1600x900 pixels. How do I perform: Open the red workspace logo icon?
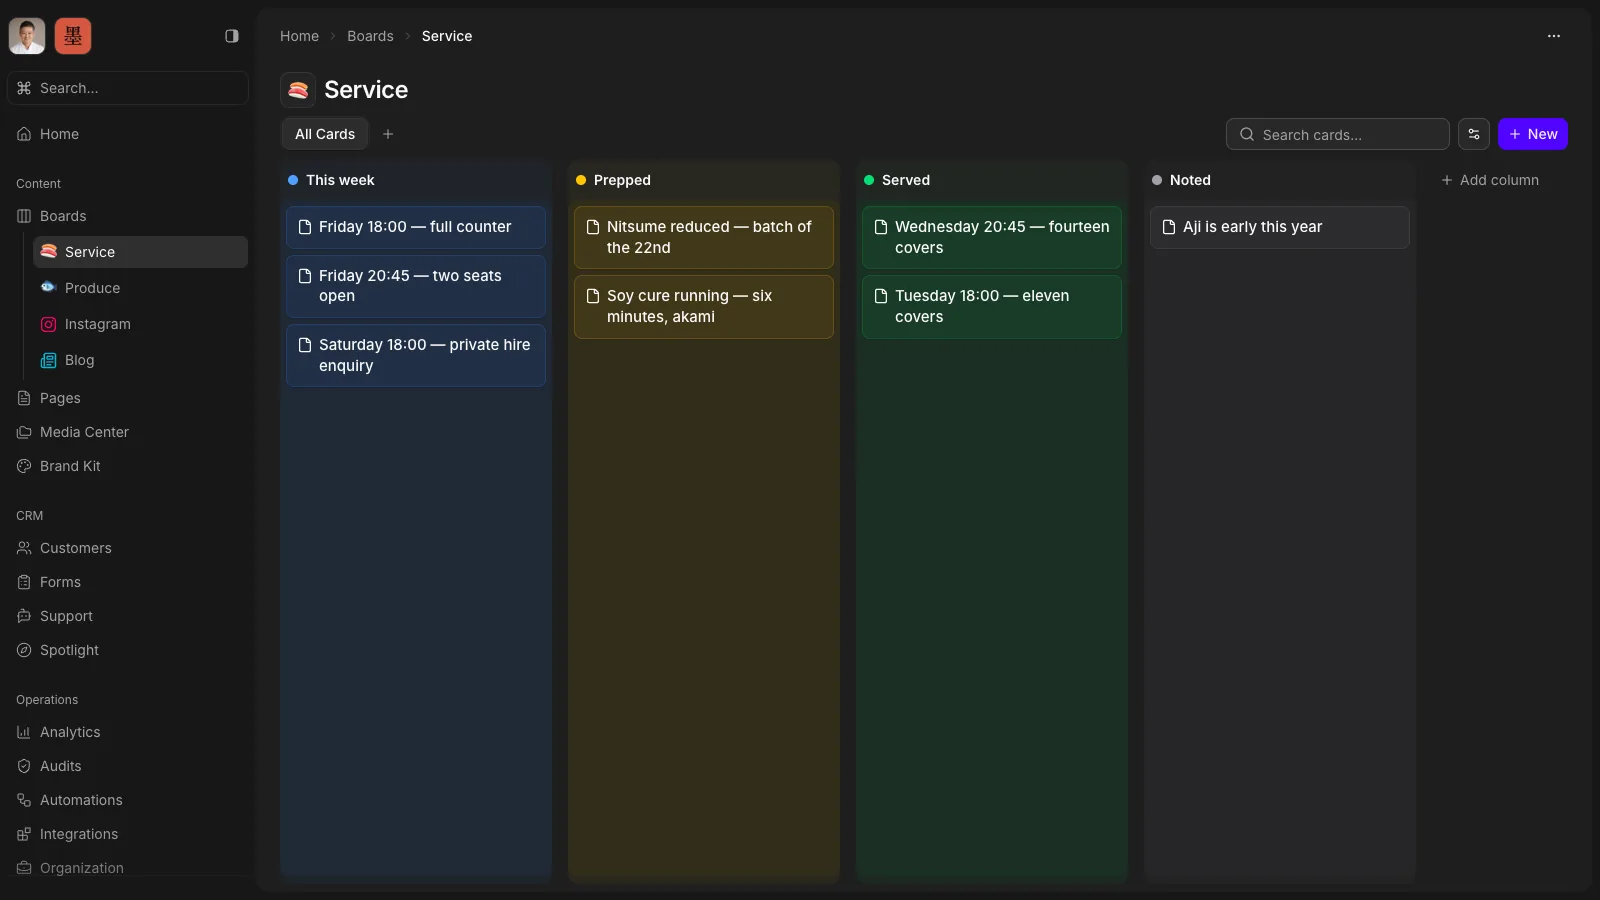tap(73, 36)
